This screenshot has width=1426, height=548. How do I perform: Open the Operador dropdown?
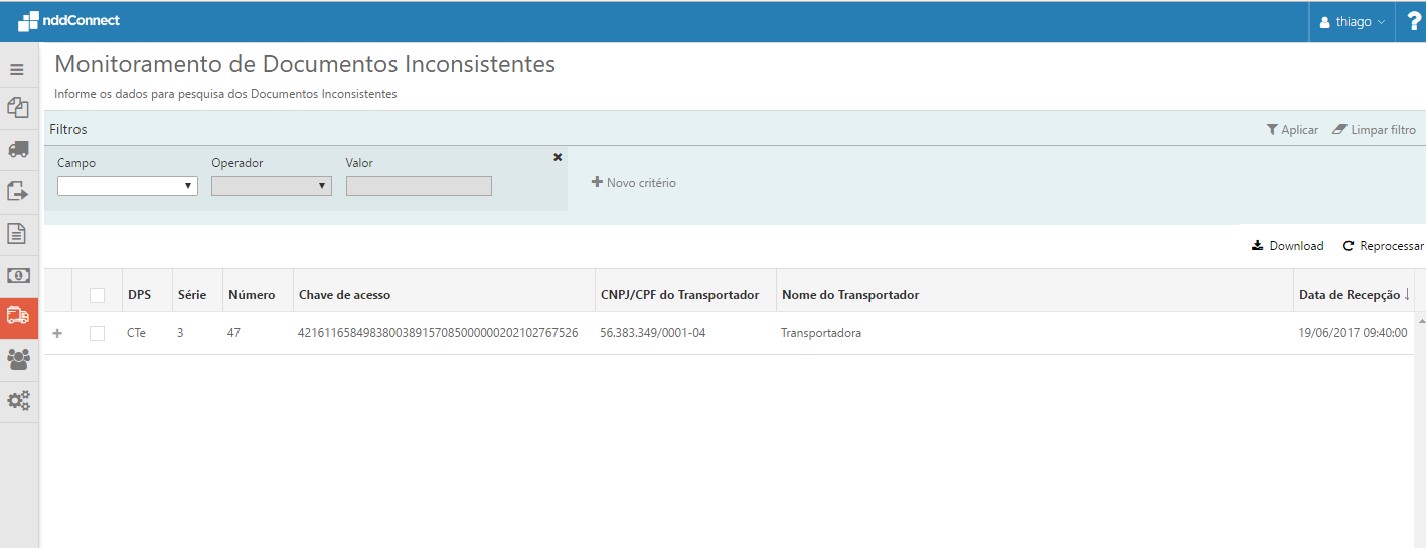(x=271, y=186)
